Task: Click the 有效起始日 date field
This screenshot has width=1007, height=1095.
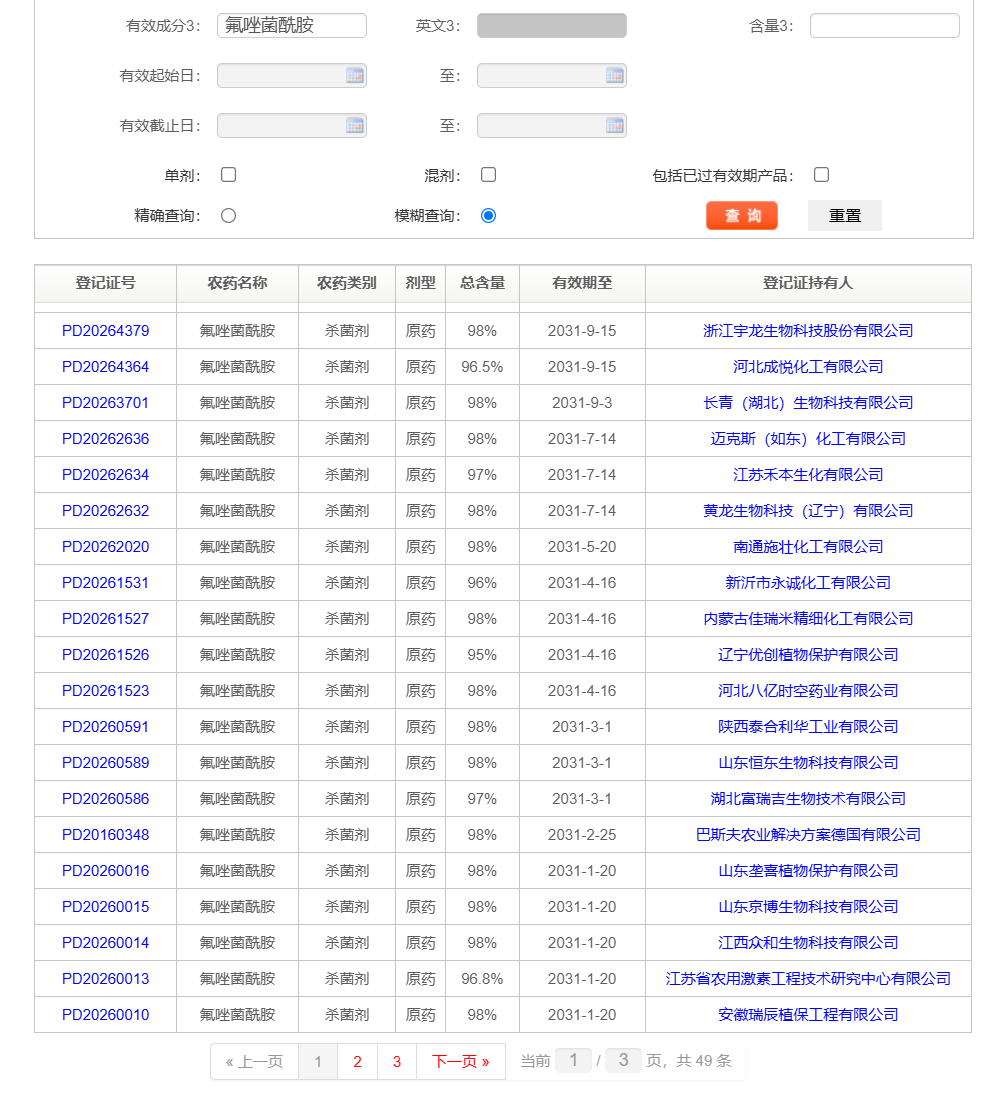Action: 292,75
